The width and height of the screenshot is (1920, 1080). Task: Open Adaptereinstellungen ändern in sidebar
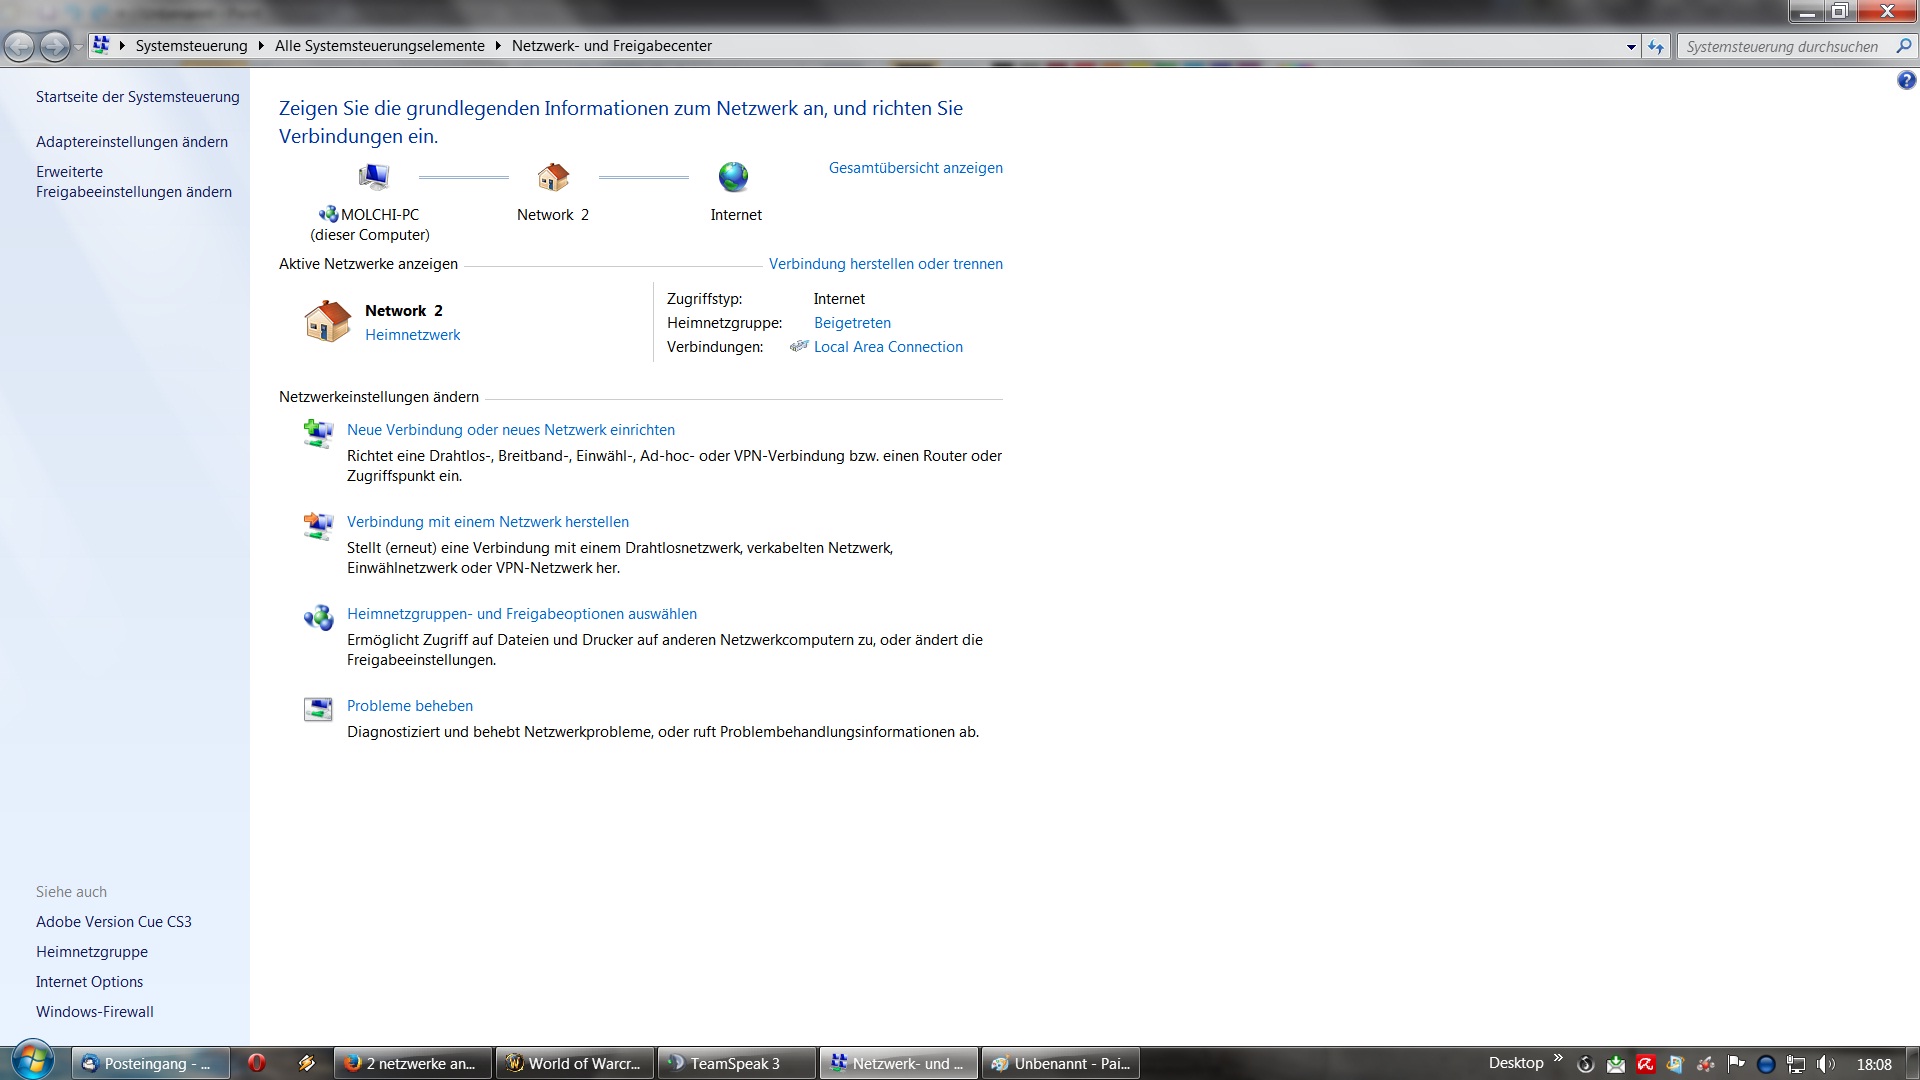point(132,142)
